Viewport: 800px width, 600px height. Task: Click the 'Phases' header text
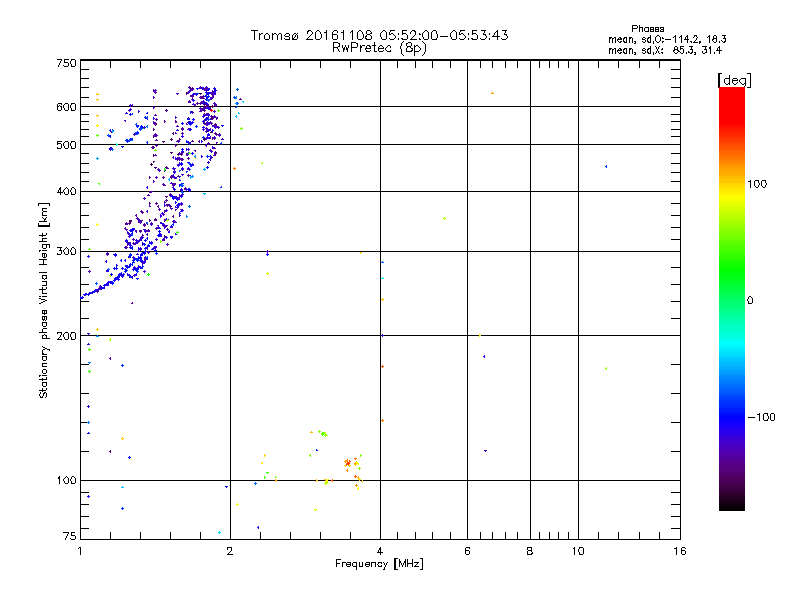coord(647,29)
